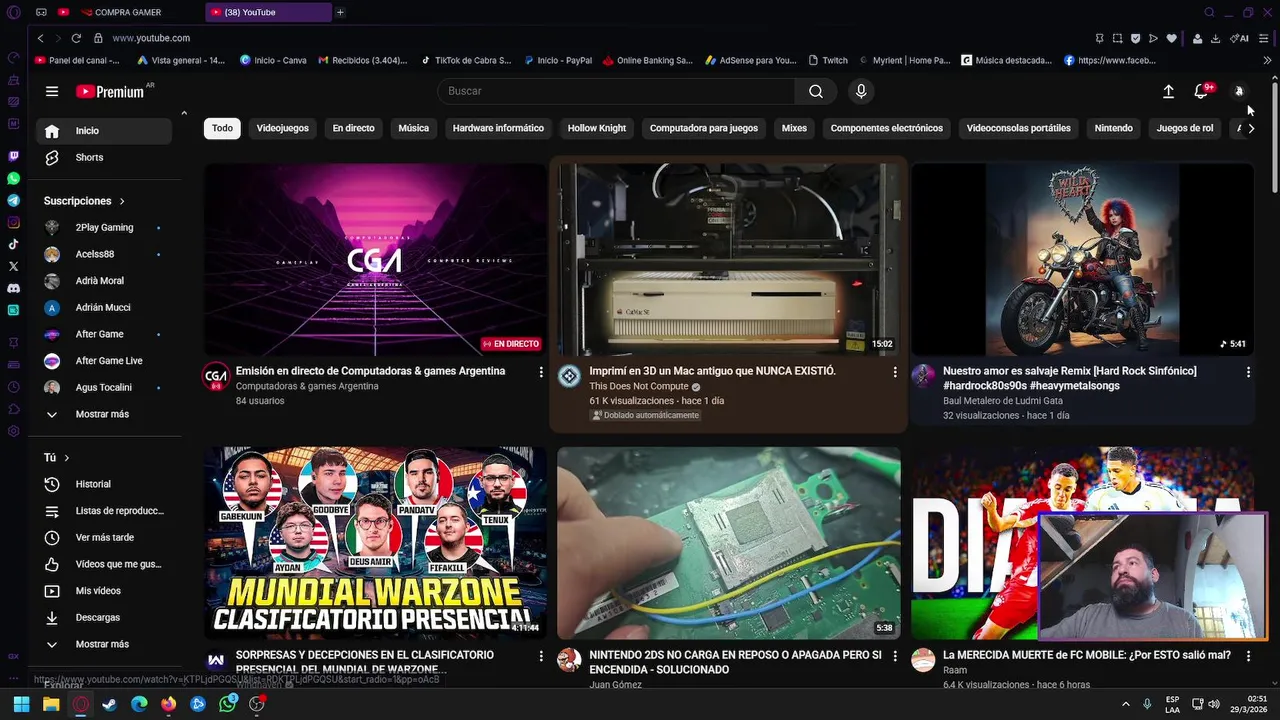Show hidden tray icons in the taskbar

[1125, 704]
